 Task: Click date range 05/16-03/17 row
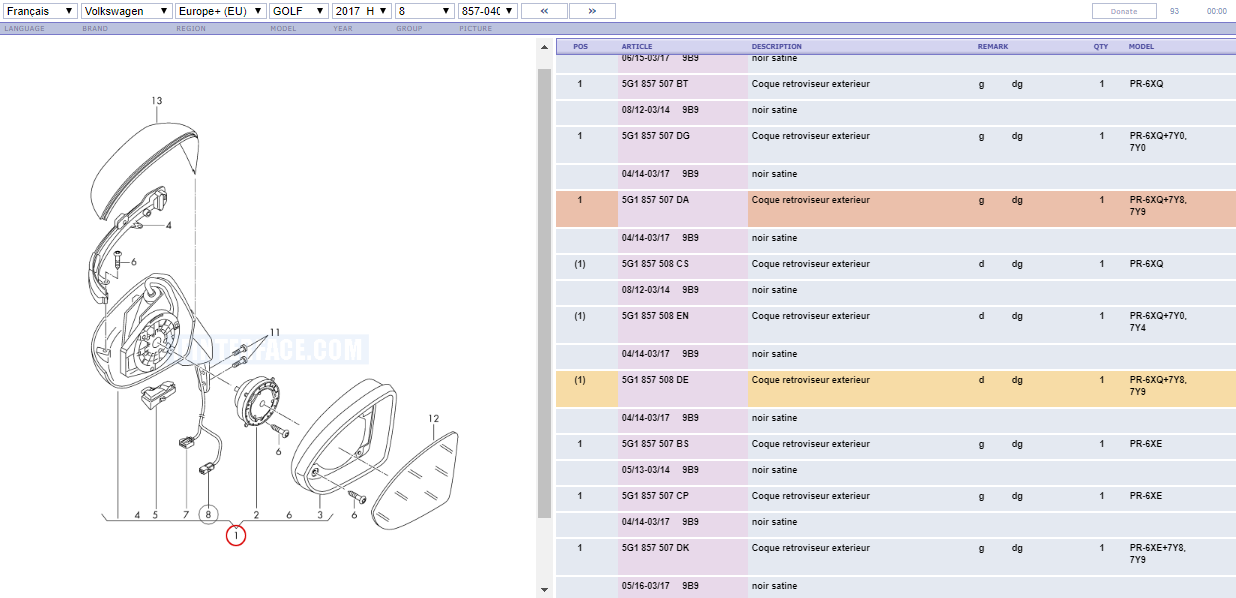(x=646, y=586)
